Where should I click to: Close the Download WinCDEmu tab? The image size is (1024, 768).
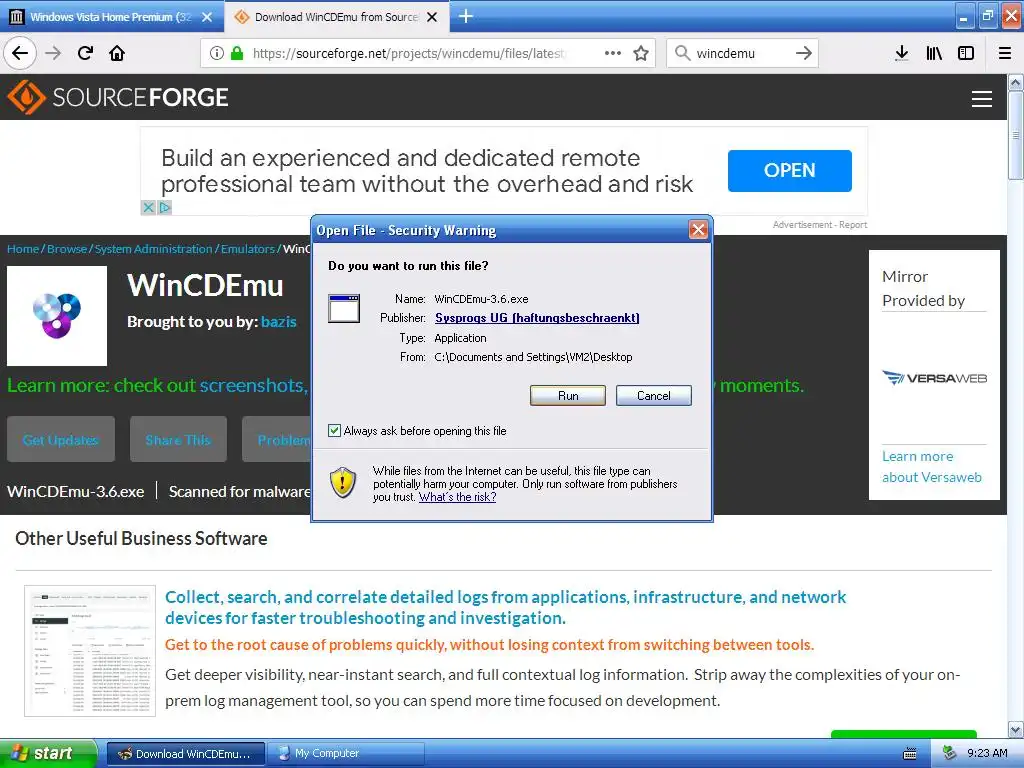pyautogui.click(x=432, y=17)
